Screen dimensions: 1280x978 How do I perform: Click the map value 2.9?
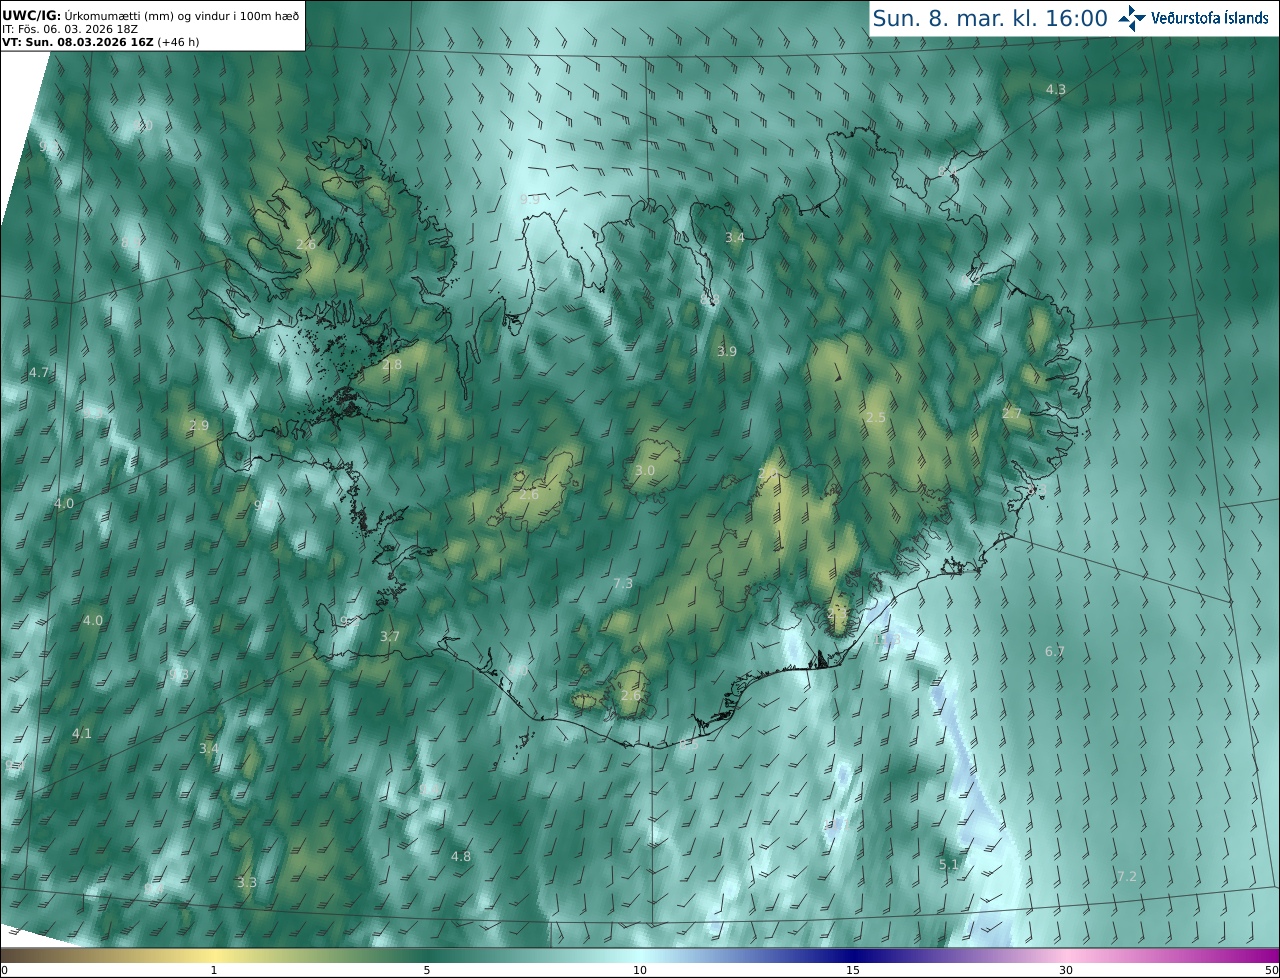pos(199,425)
